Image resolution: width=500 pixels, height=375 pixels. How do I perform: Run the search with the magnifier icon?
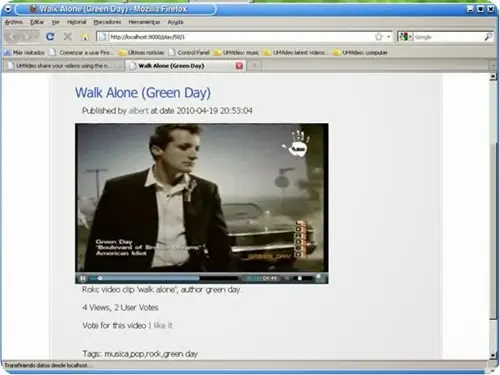(488, 37)
